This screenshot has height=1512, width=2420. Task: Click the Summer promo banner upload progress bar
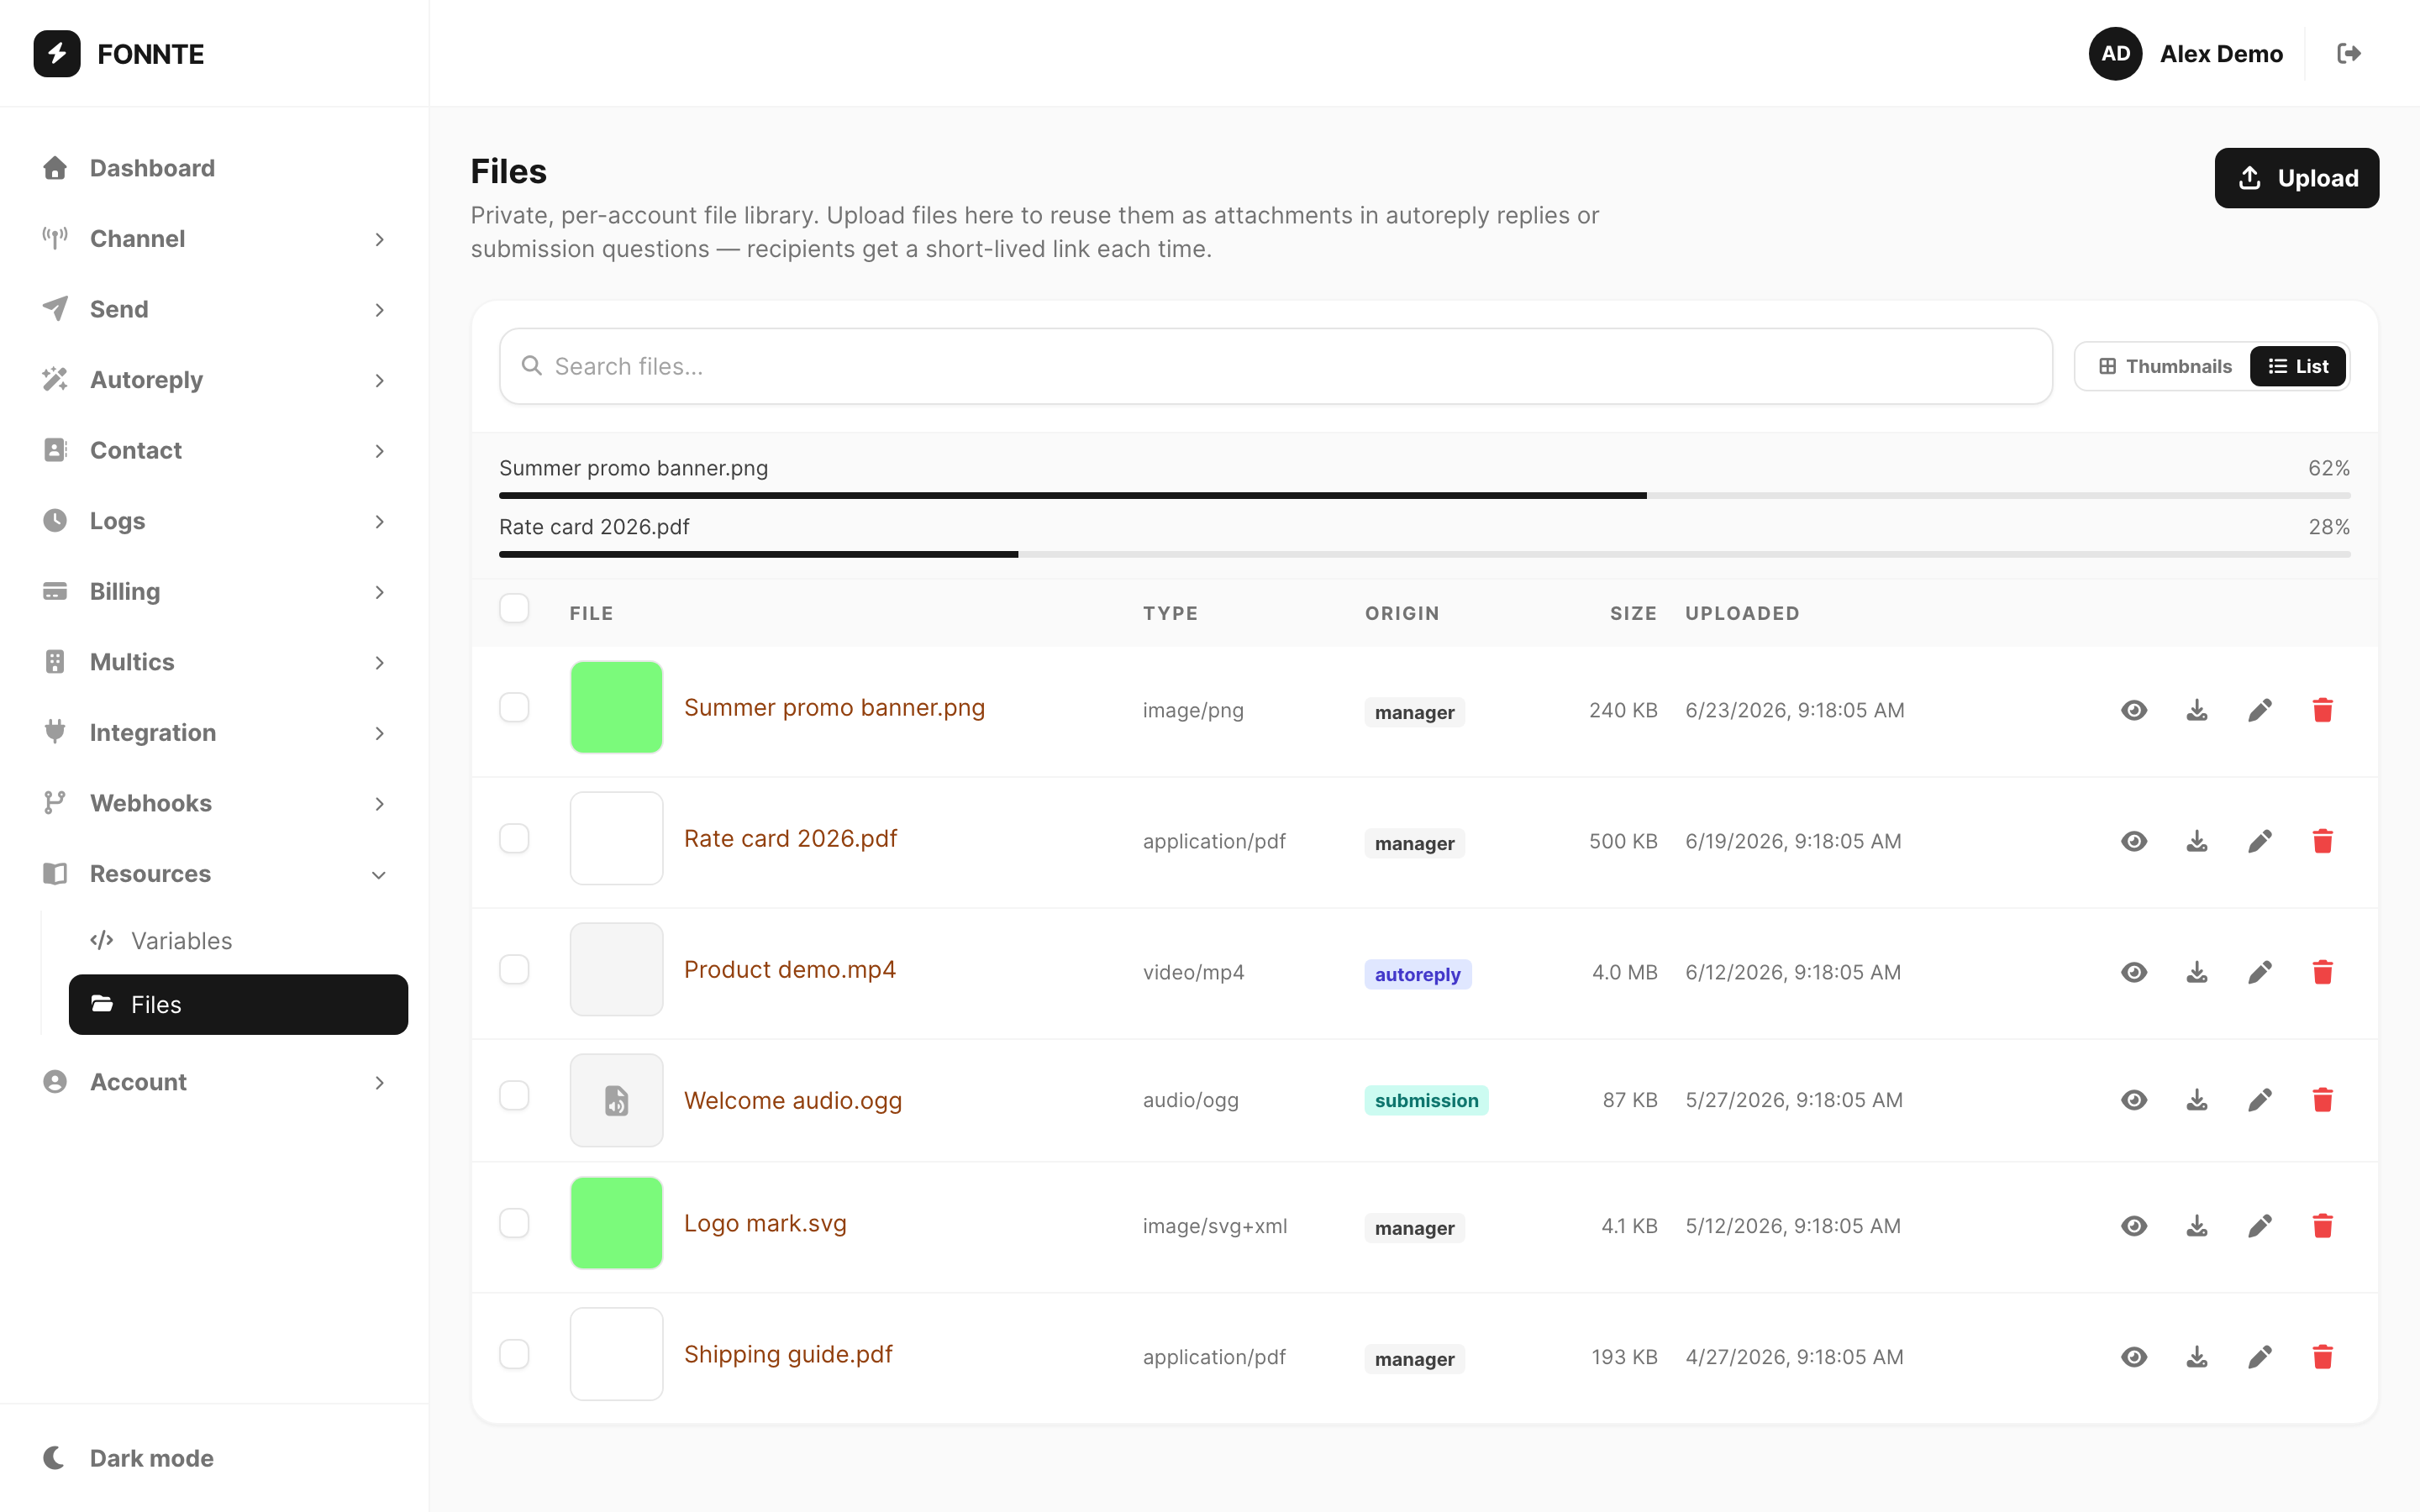[1424, 495]
